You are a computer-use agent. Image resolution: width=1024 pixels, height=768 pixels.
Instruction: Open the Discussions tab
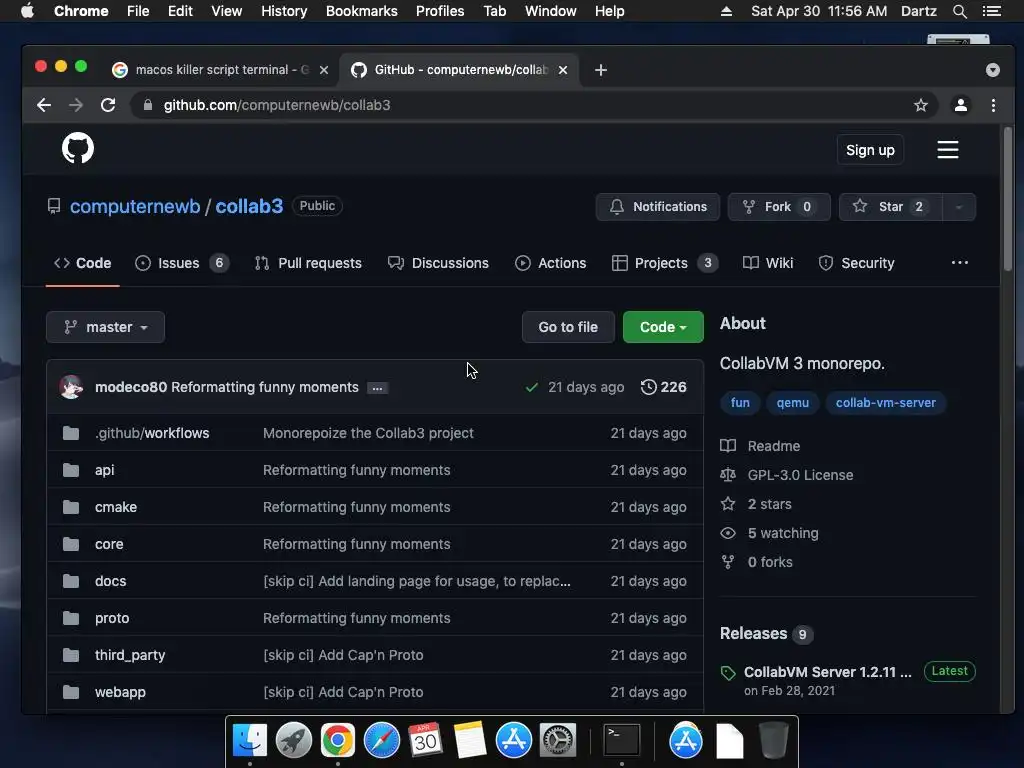click(x=438, y=263)
